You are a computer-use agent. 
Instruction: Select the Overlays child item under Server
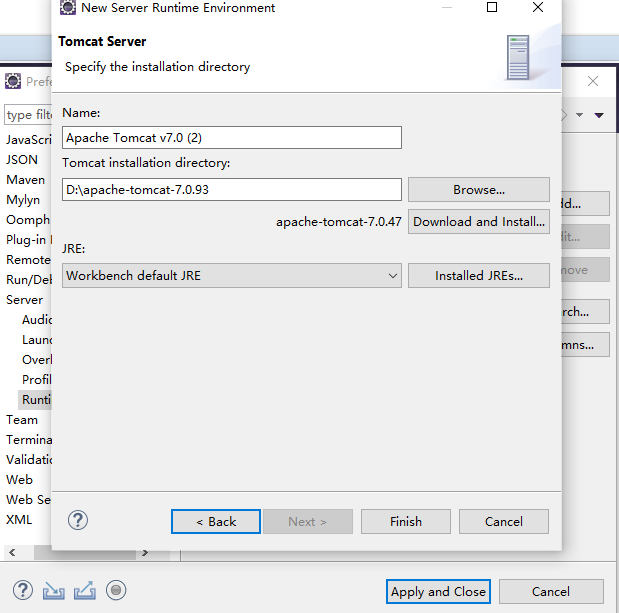(x=37, y=360)
